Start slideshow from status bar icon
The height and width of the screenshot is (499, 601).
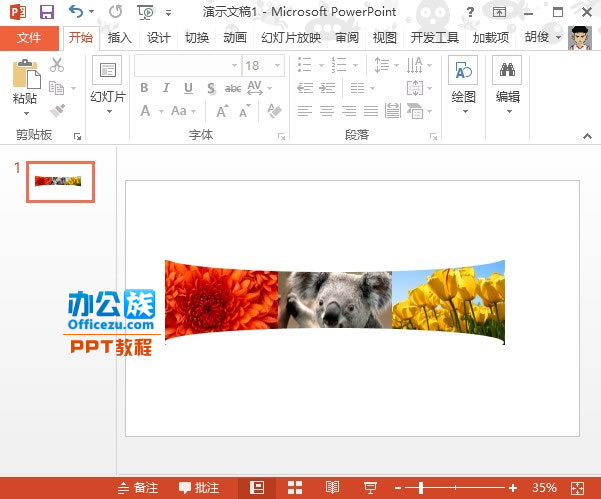369,487
